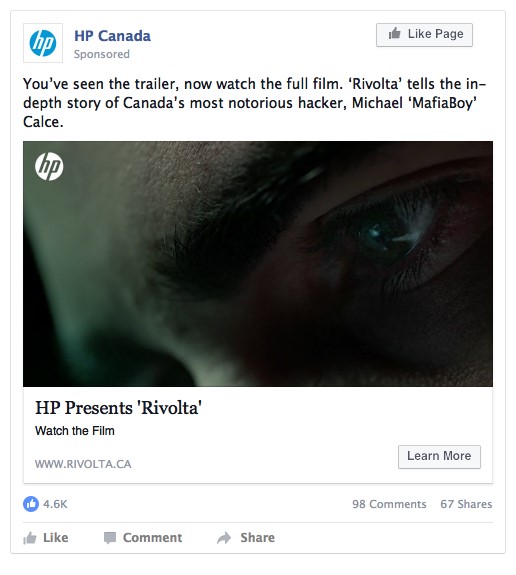View the 4.6K likes count

click(x=55, y=504)
